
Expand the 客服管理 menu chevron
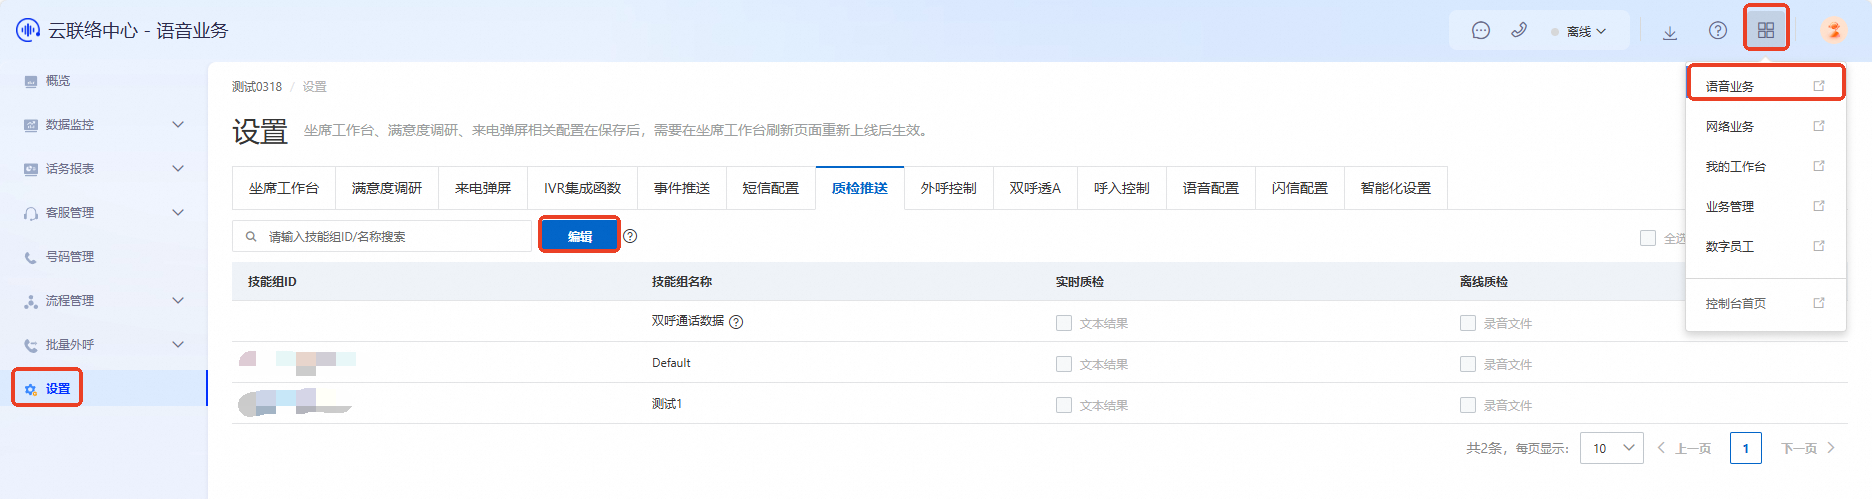click(x=178, y=213)
